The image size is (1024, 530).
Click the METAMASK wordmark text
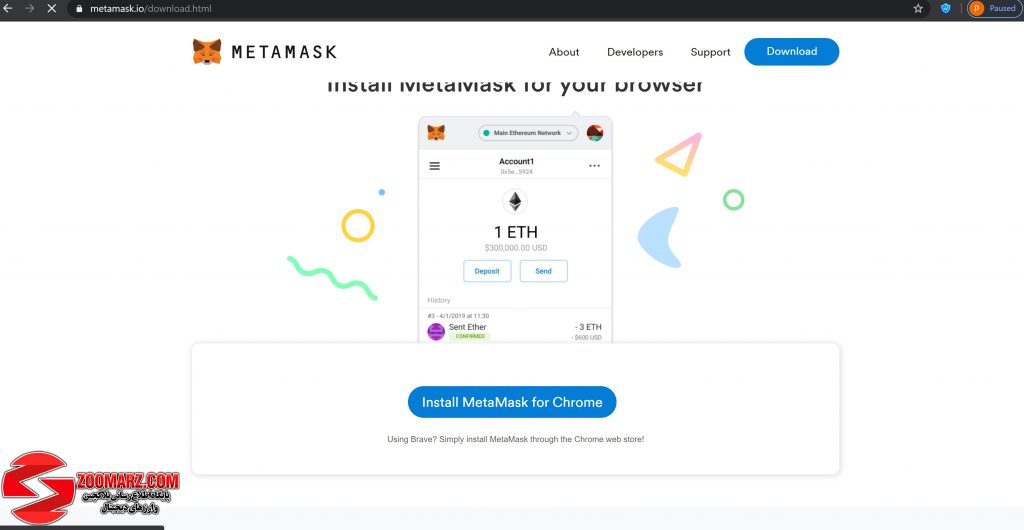(284, 52)
